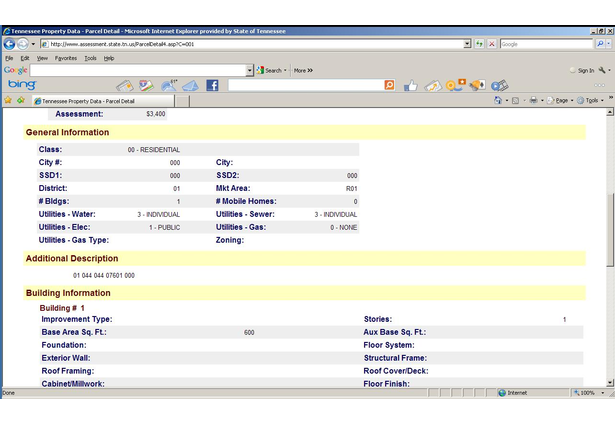
Task: Click the Google search box at top right
Action: click(x=546, y=44)
